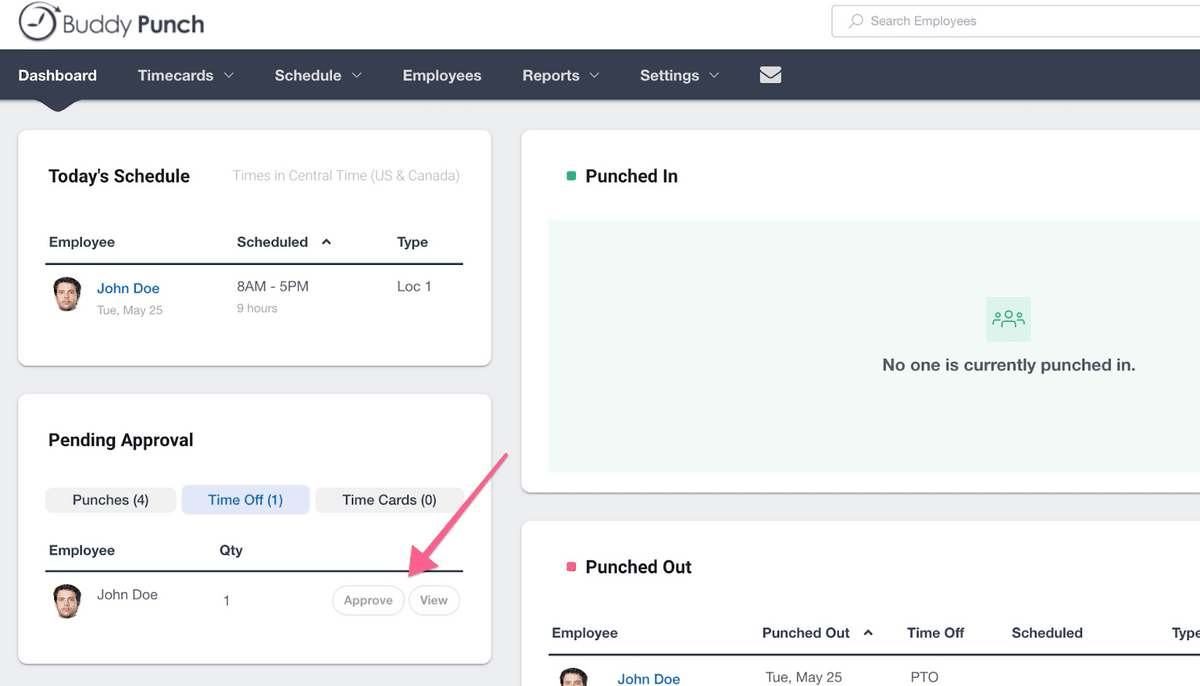Click the people icon in Punched In panel
The height and width of the screenshot is (686, 1200).
point(1008,319)
